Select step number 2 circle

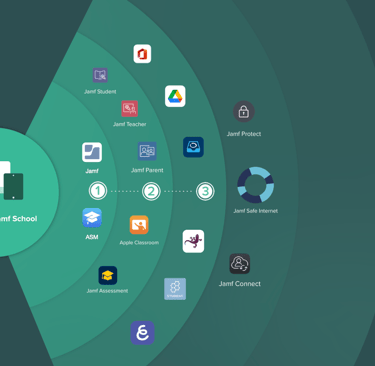151,191
